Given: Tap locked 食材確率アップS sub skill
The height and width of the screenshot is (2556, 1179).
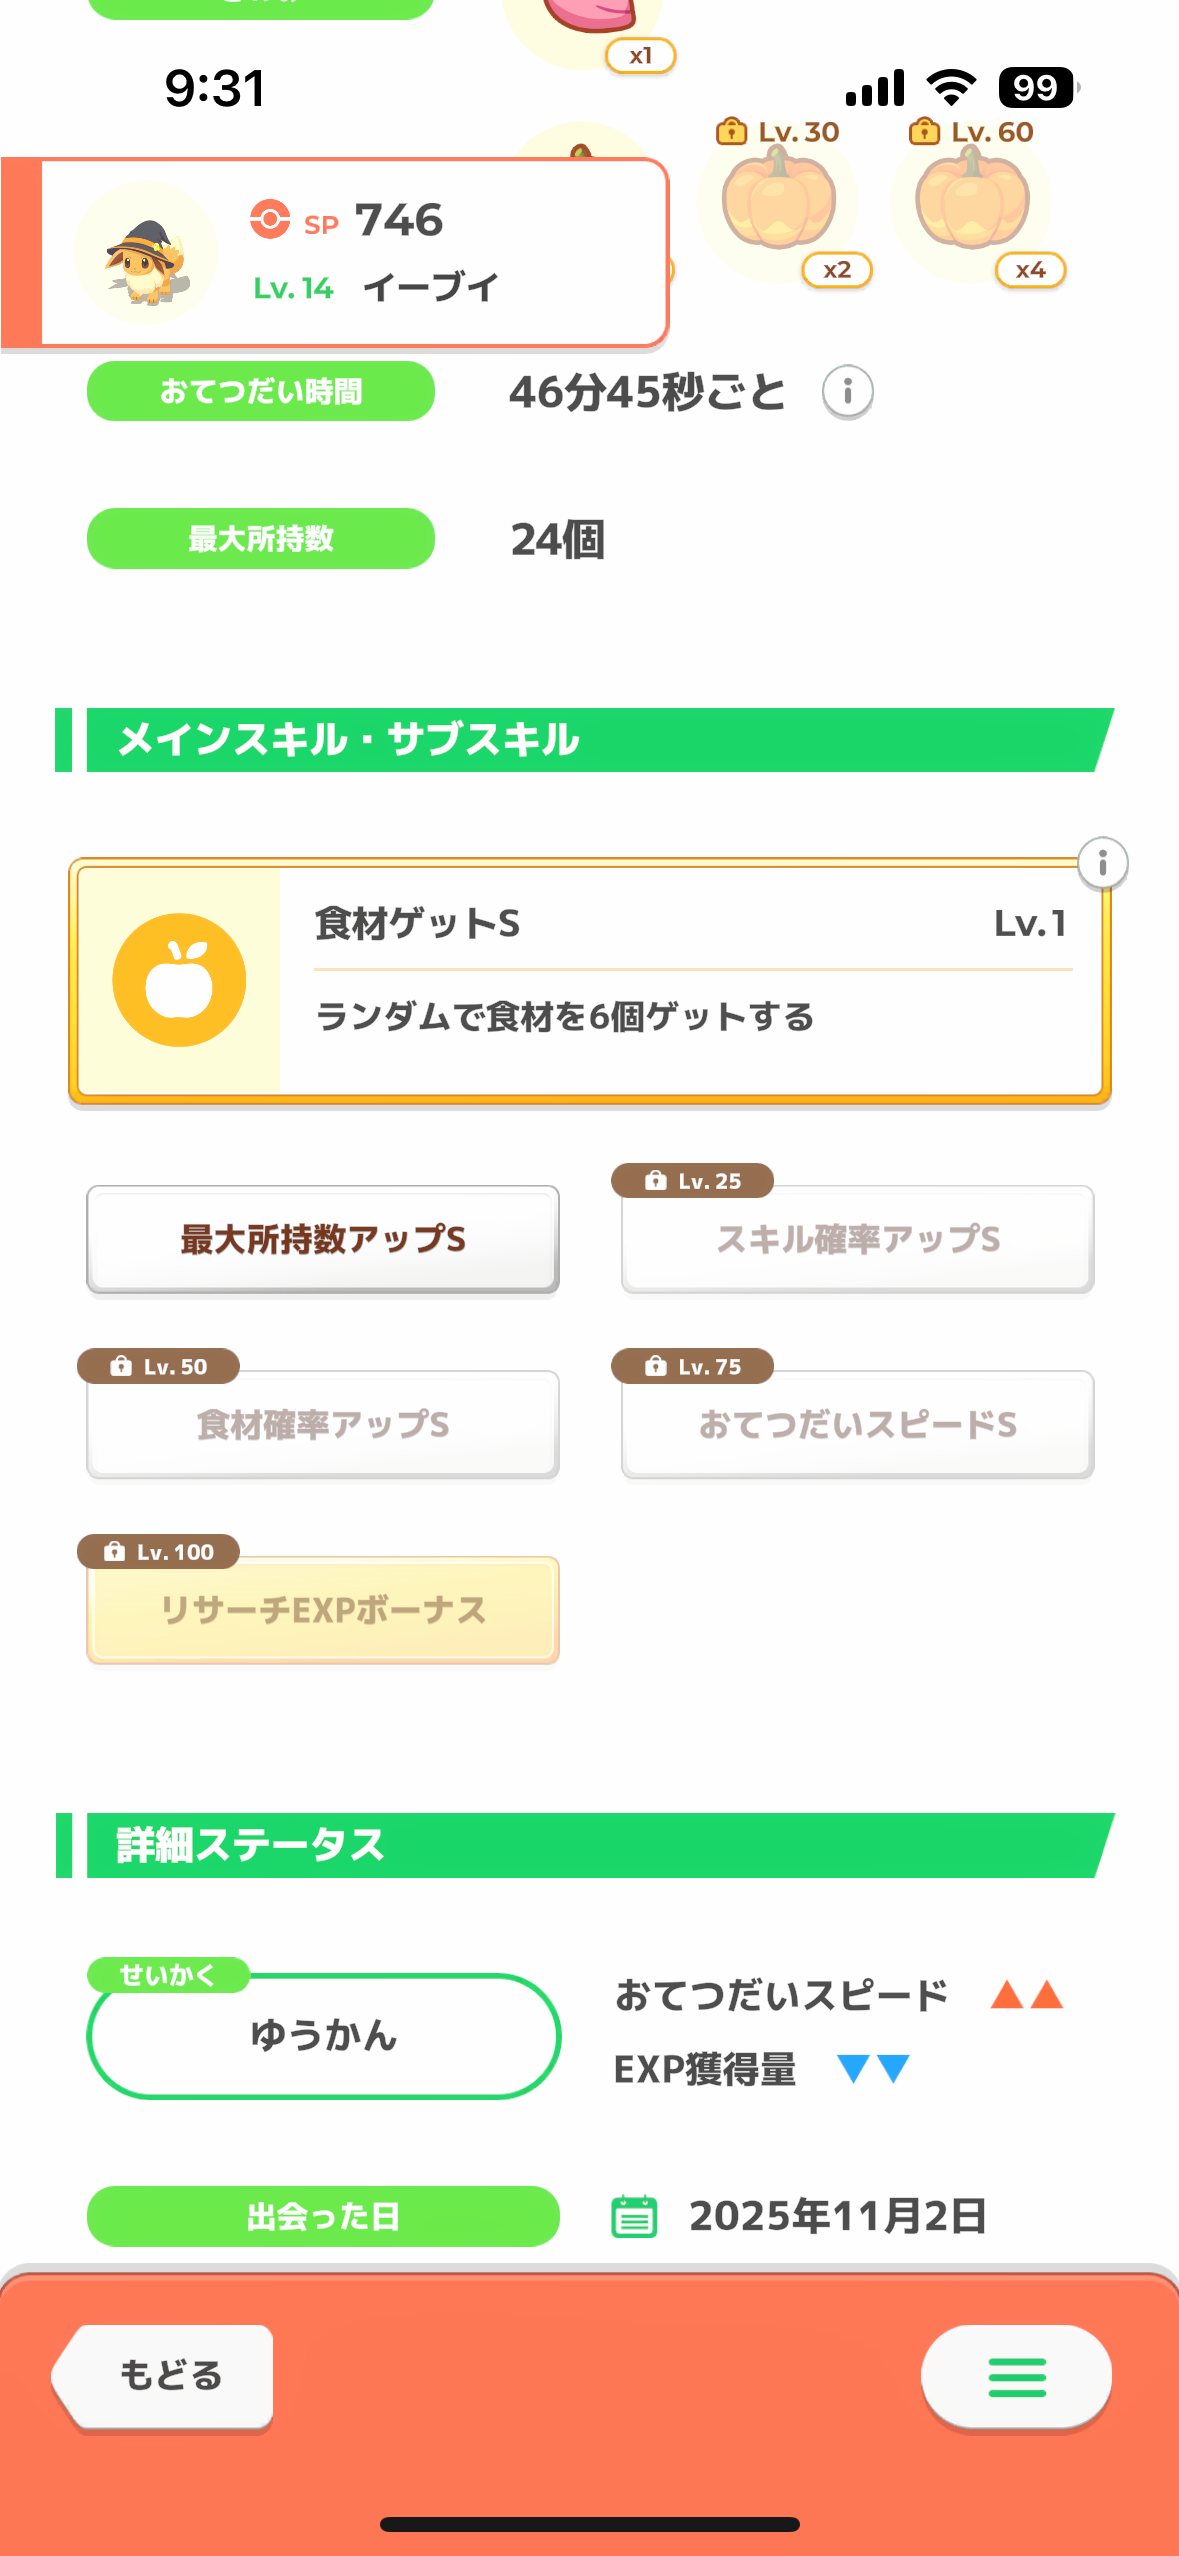Looking at the screenshot, I should pyautogui.click(x=322, y=1425).
